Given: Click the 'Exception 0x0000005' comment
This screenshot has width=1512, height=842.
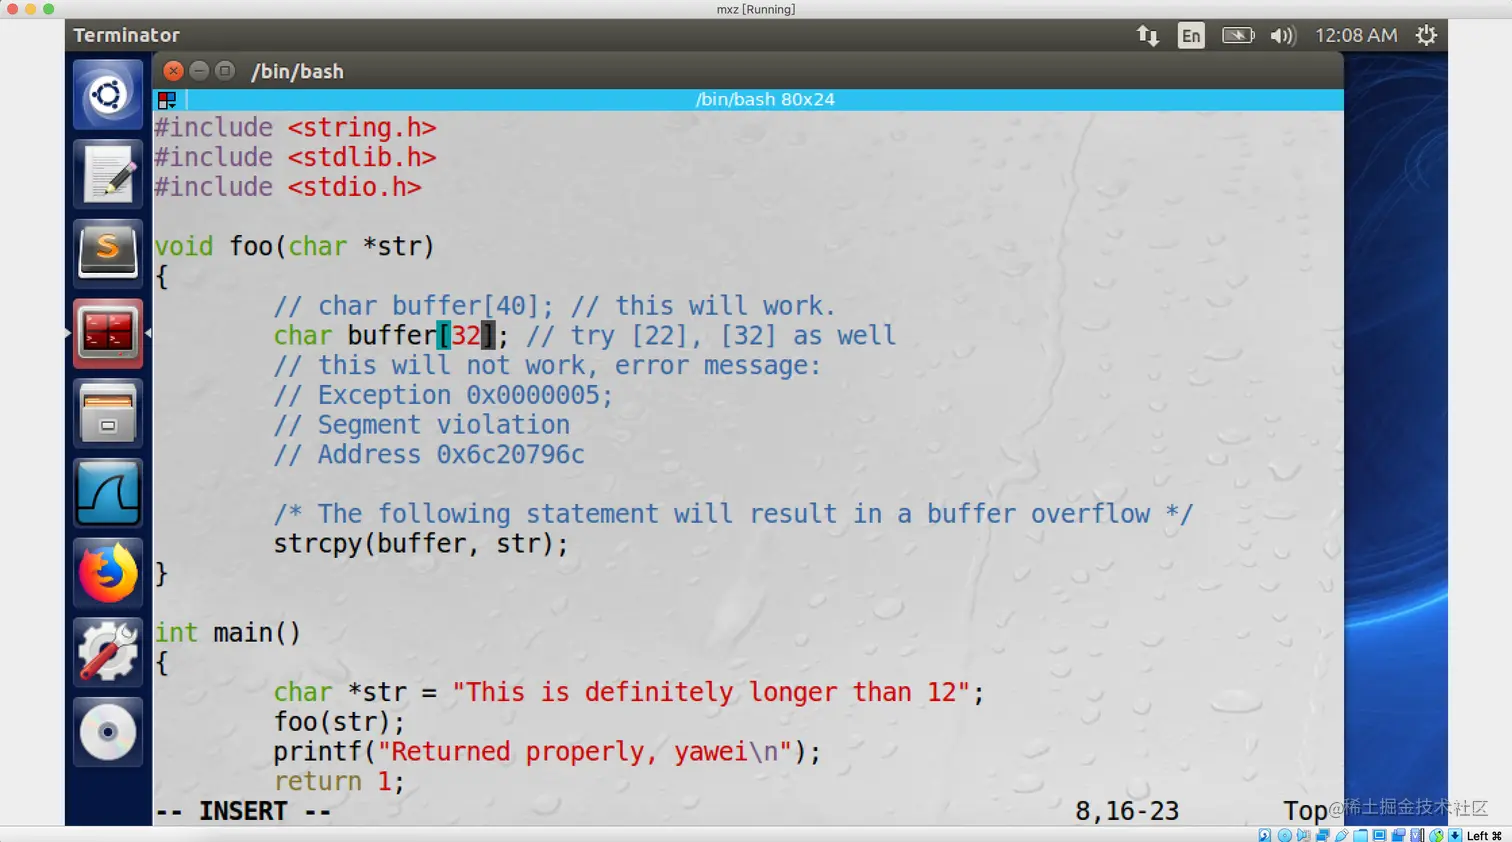Looking at the screenshot, I should point(444,396).
